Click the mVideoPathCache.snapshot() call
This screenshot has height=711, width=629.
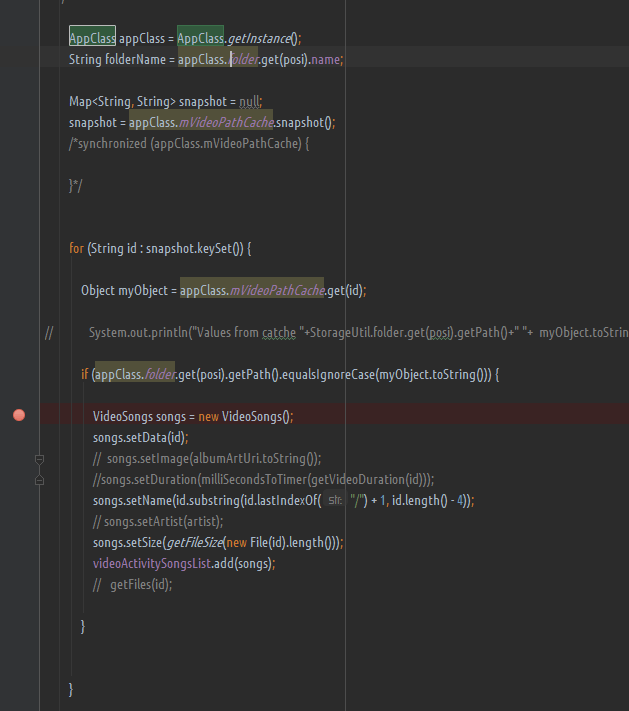click(232, 122)
